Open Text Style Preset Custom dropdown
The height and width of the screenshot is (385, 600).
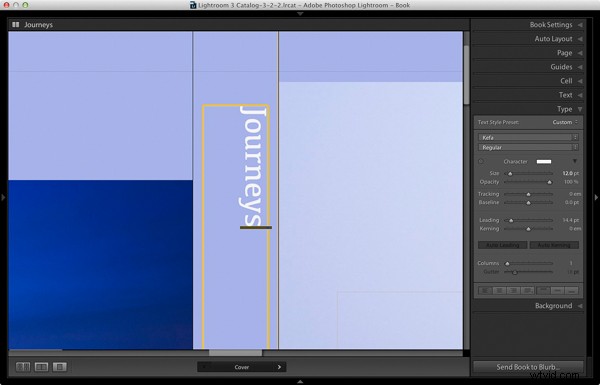click(x=565, y=122)
